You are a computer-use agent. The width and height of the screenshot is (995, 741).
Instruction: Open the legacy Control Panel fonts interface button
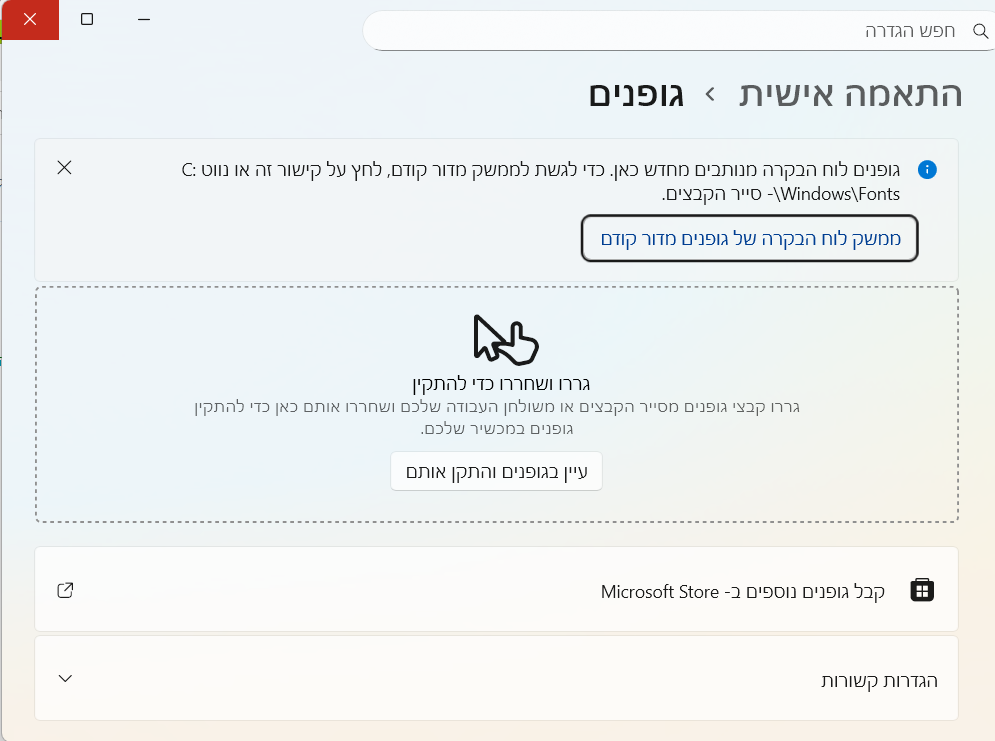coord(749,238)
